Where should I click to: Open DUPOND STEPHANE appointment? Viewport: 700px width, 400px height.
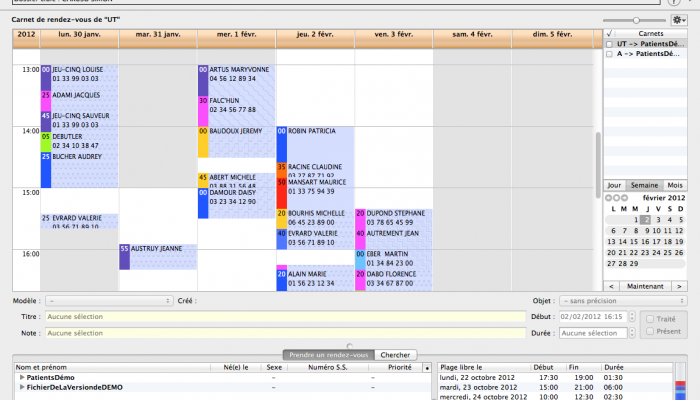(x=394, y=219)
